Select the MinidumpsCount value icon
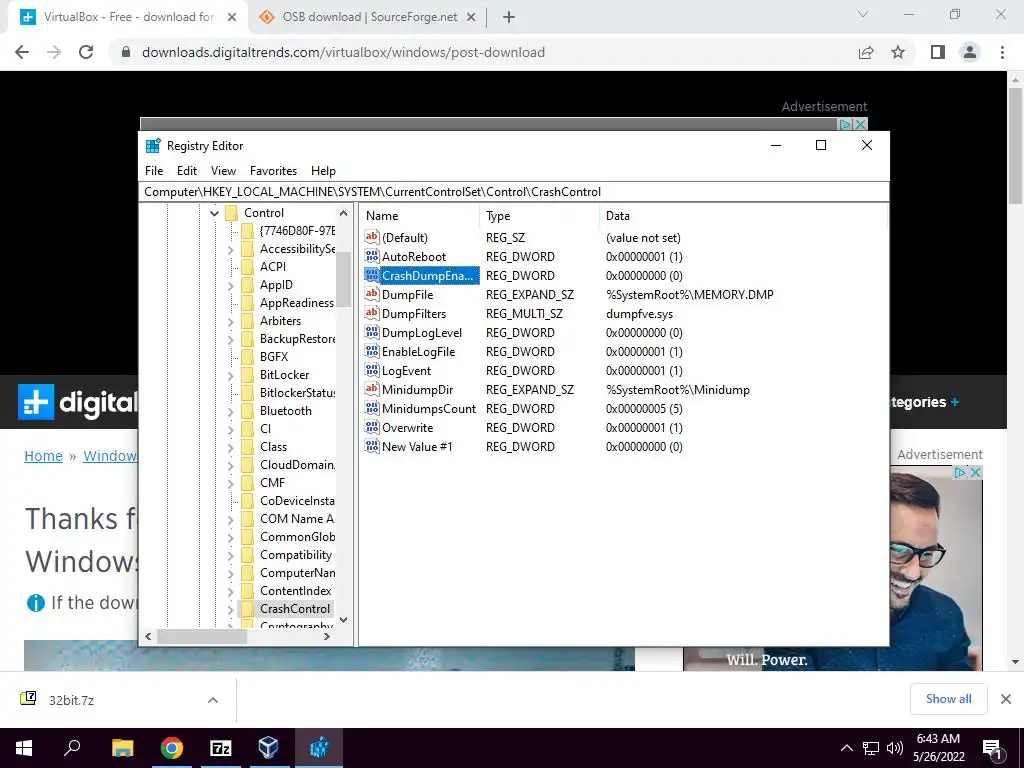Screen dimensions: 1024x768 (x=372, y=408)
